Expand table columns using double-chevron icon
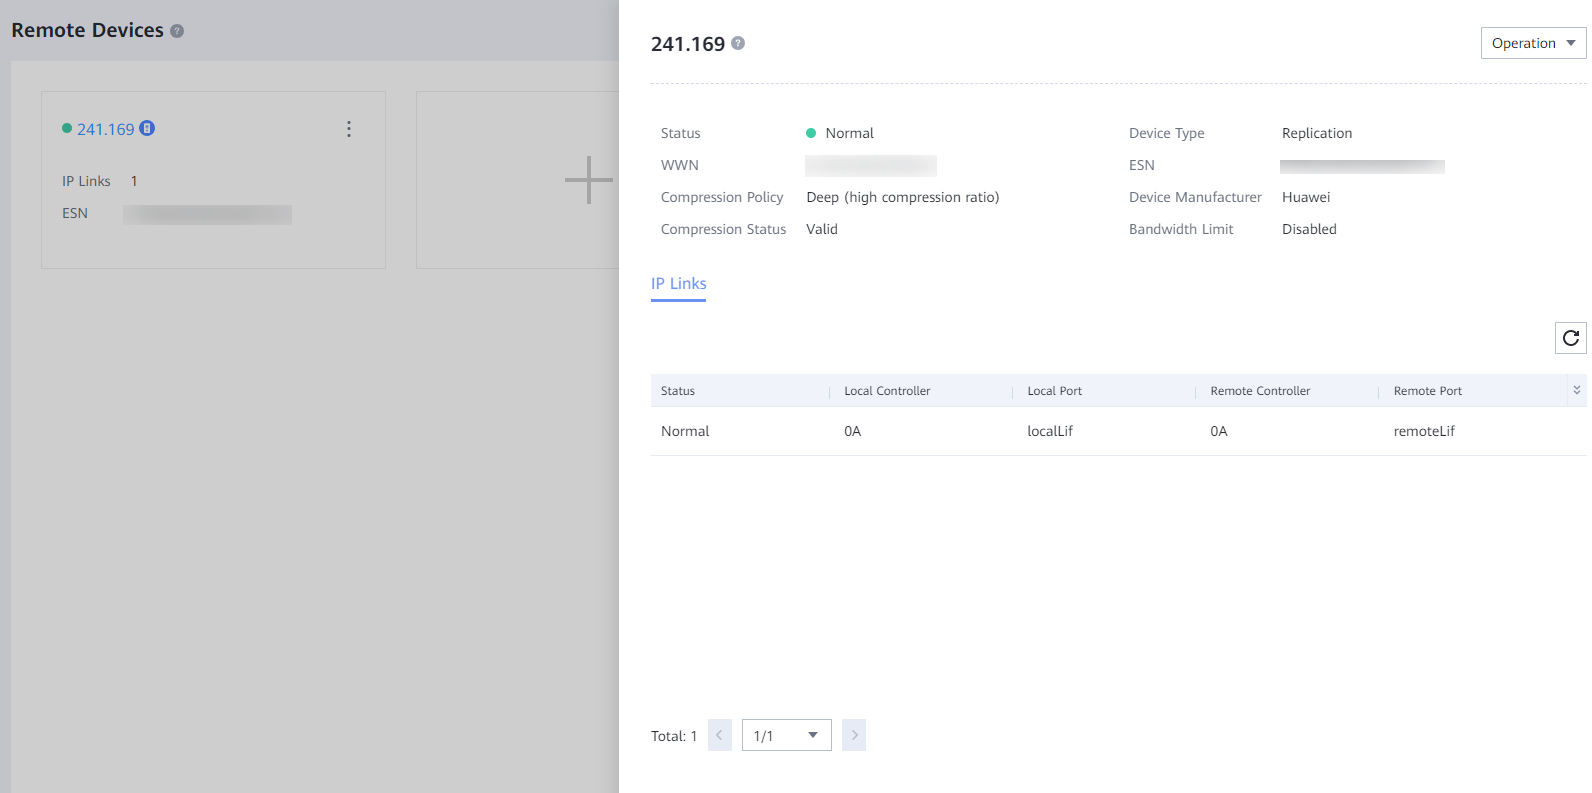The width and height of the screenshot is (1592, 793). coord(1577,390)
